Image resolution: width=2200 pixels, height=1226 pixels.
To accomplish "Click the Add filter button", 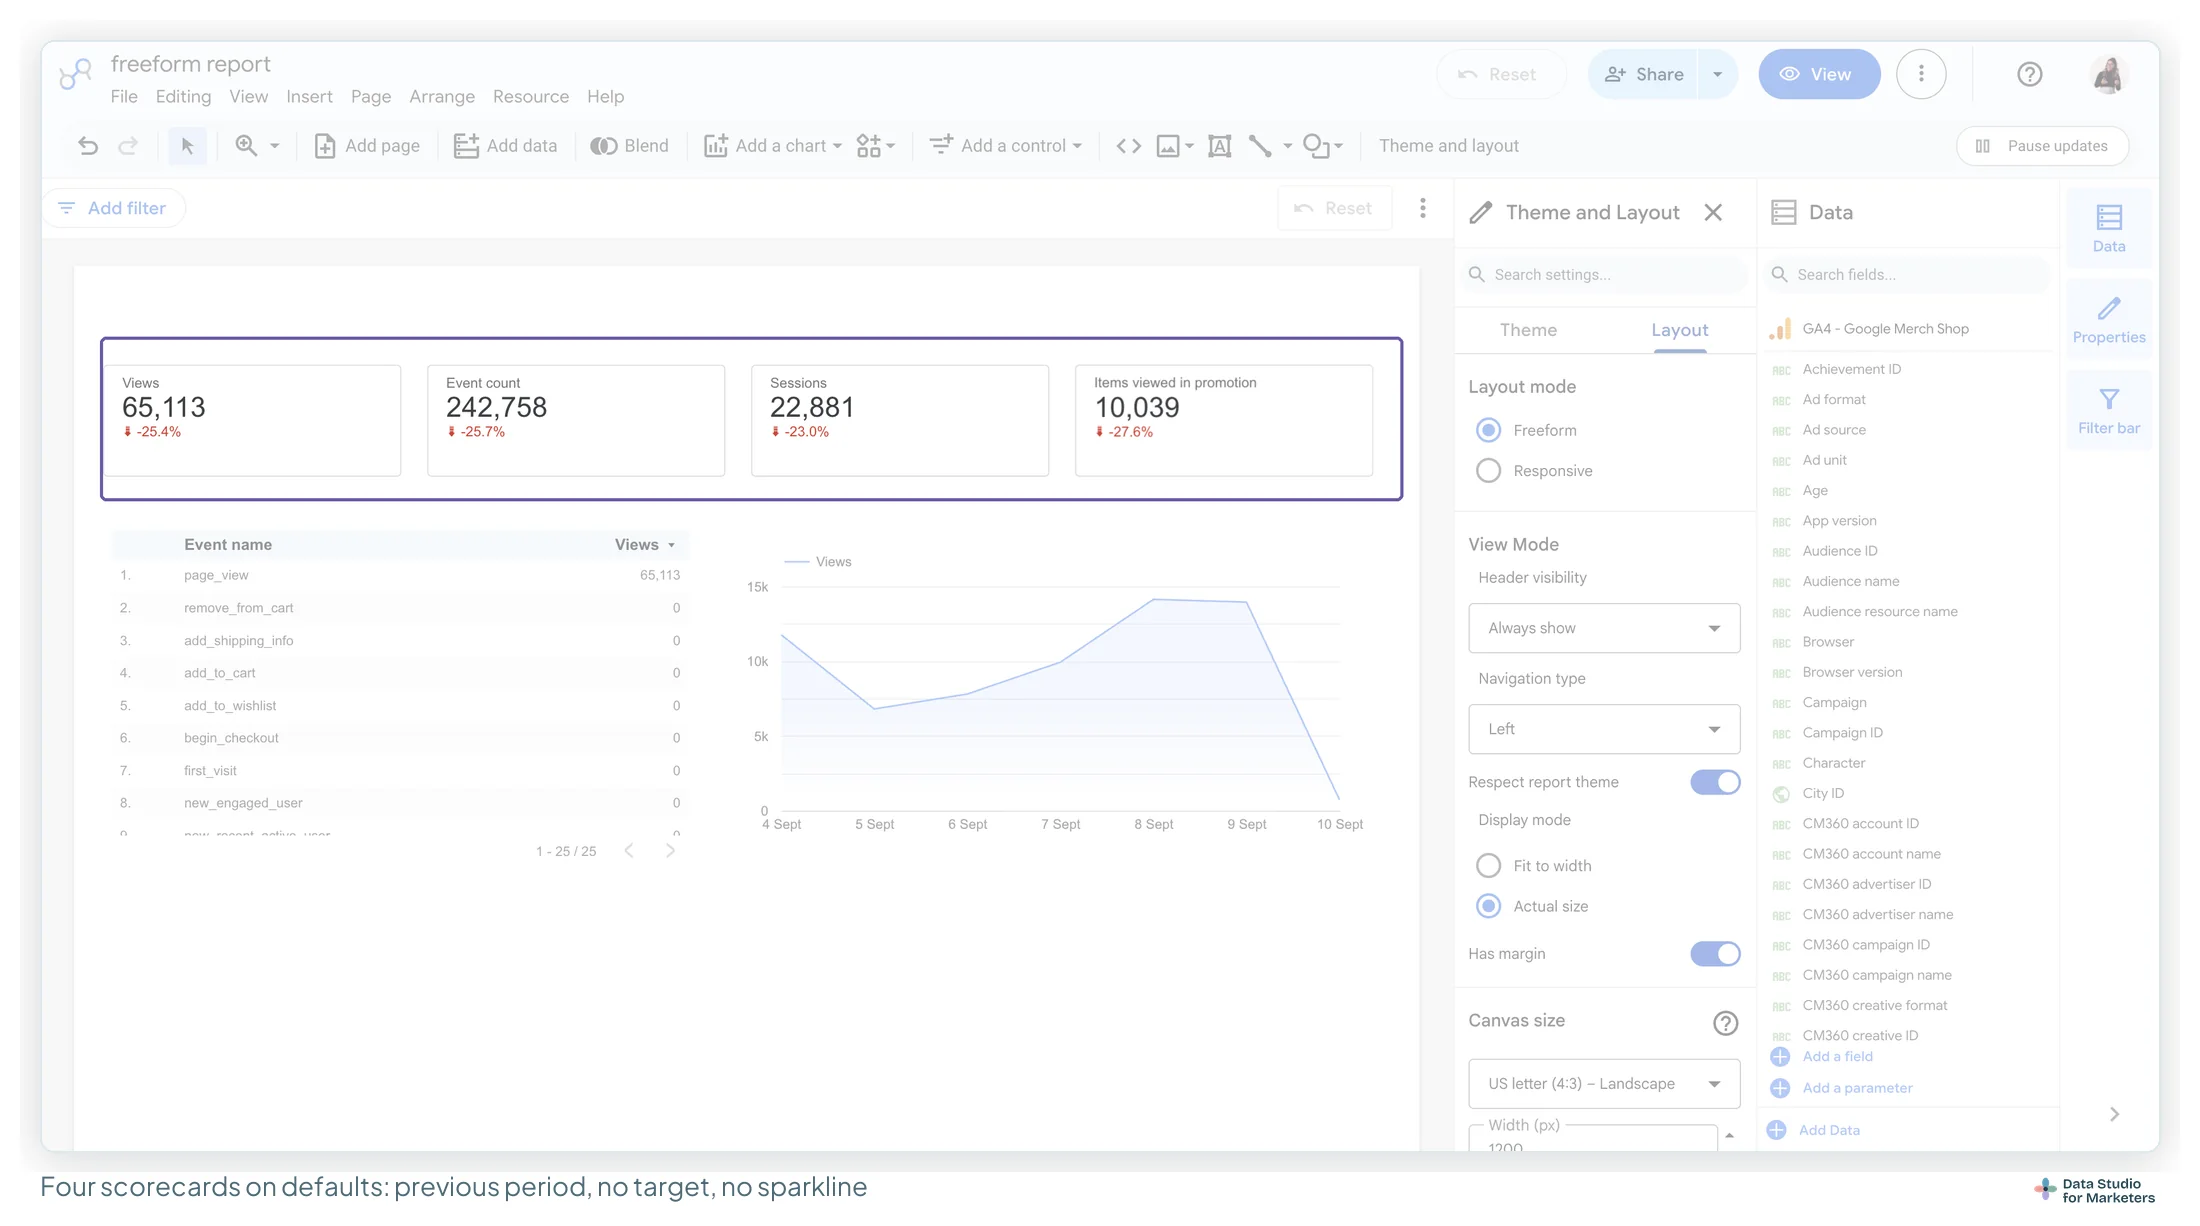I will (113, 208).
